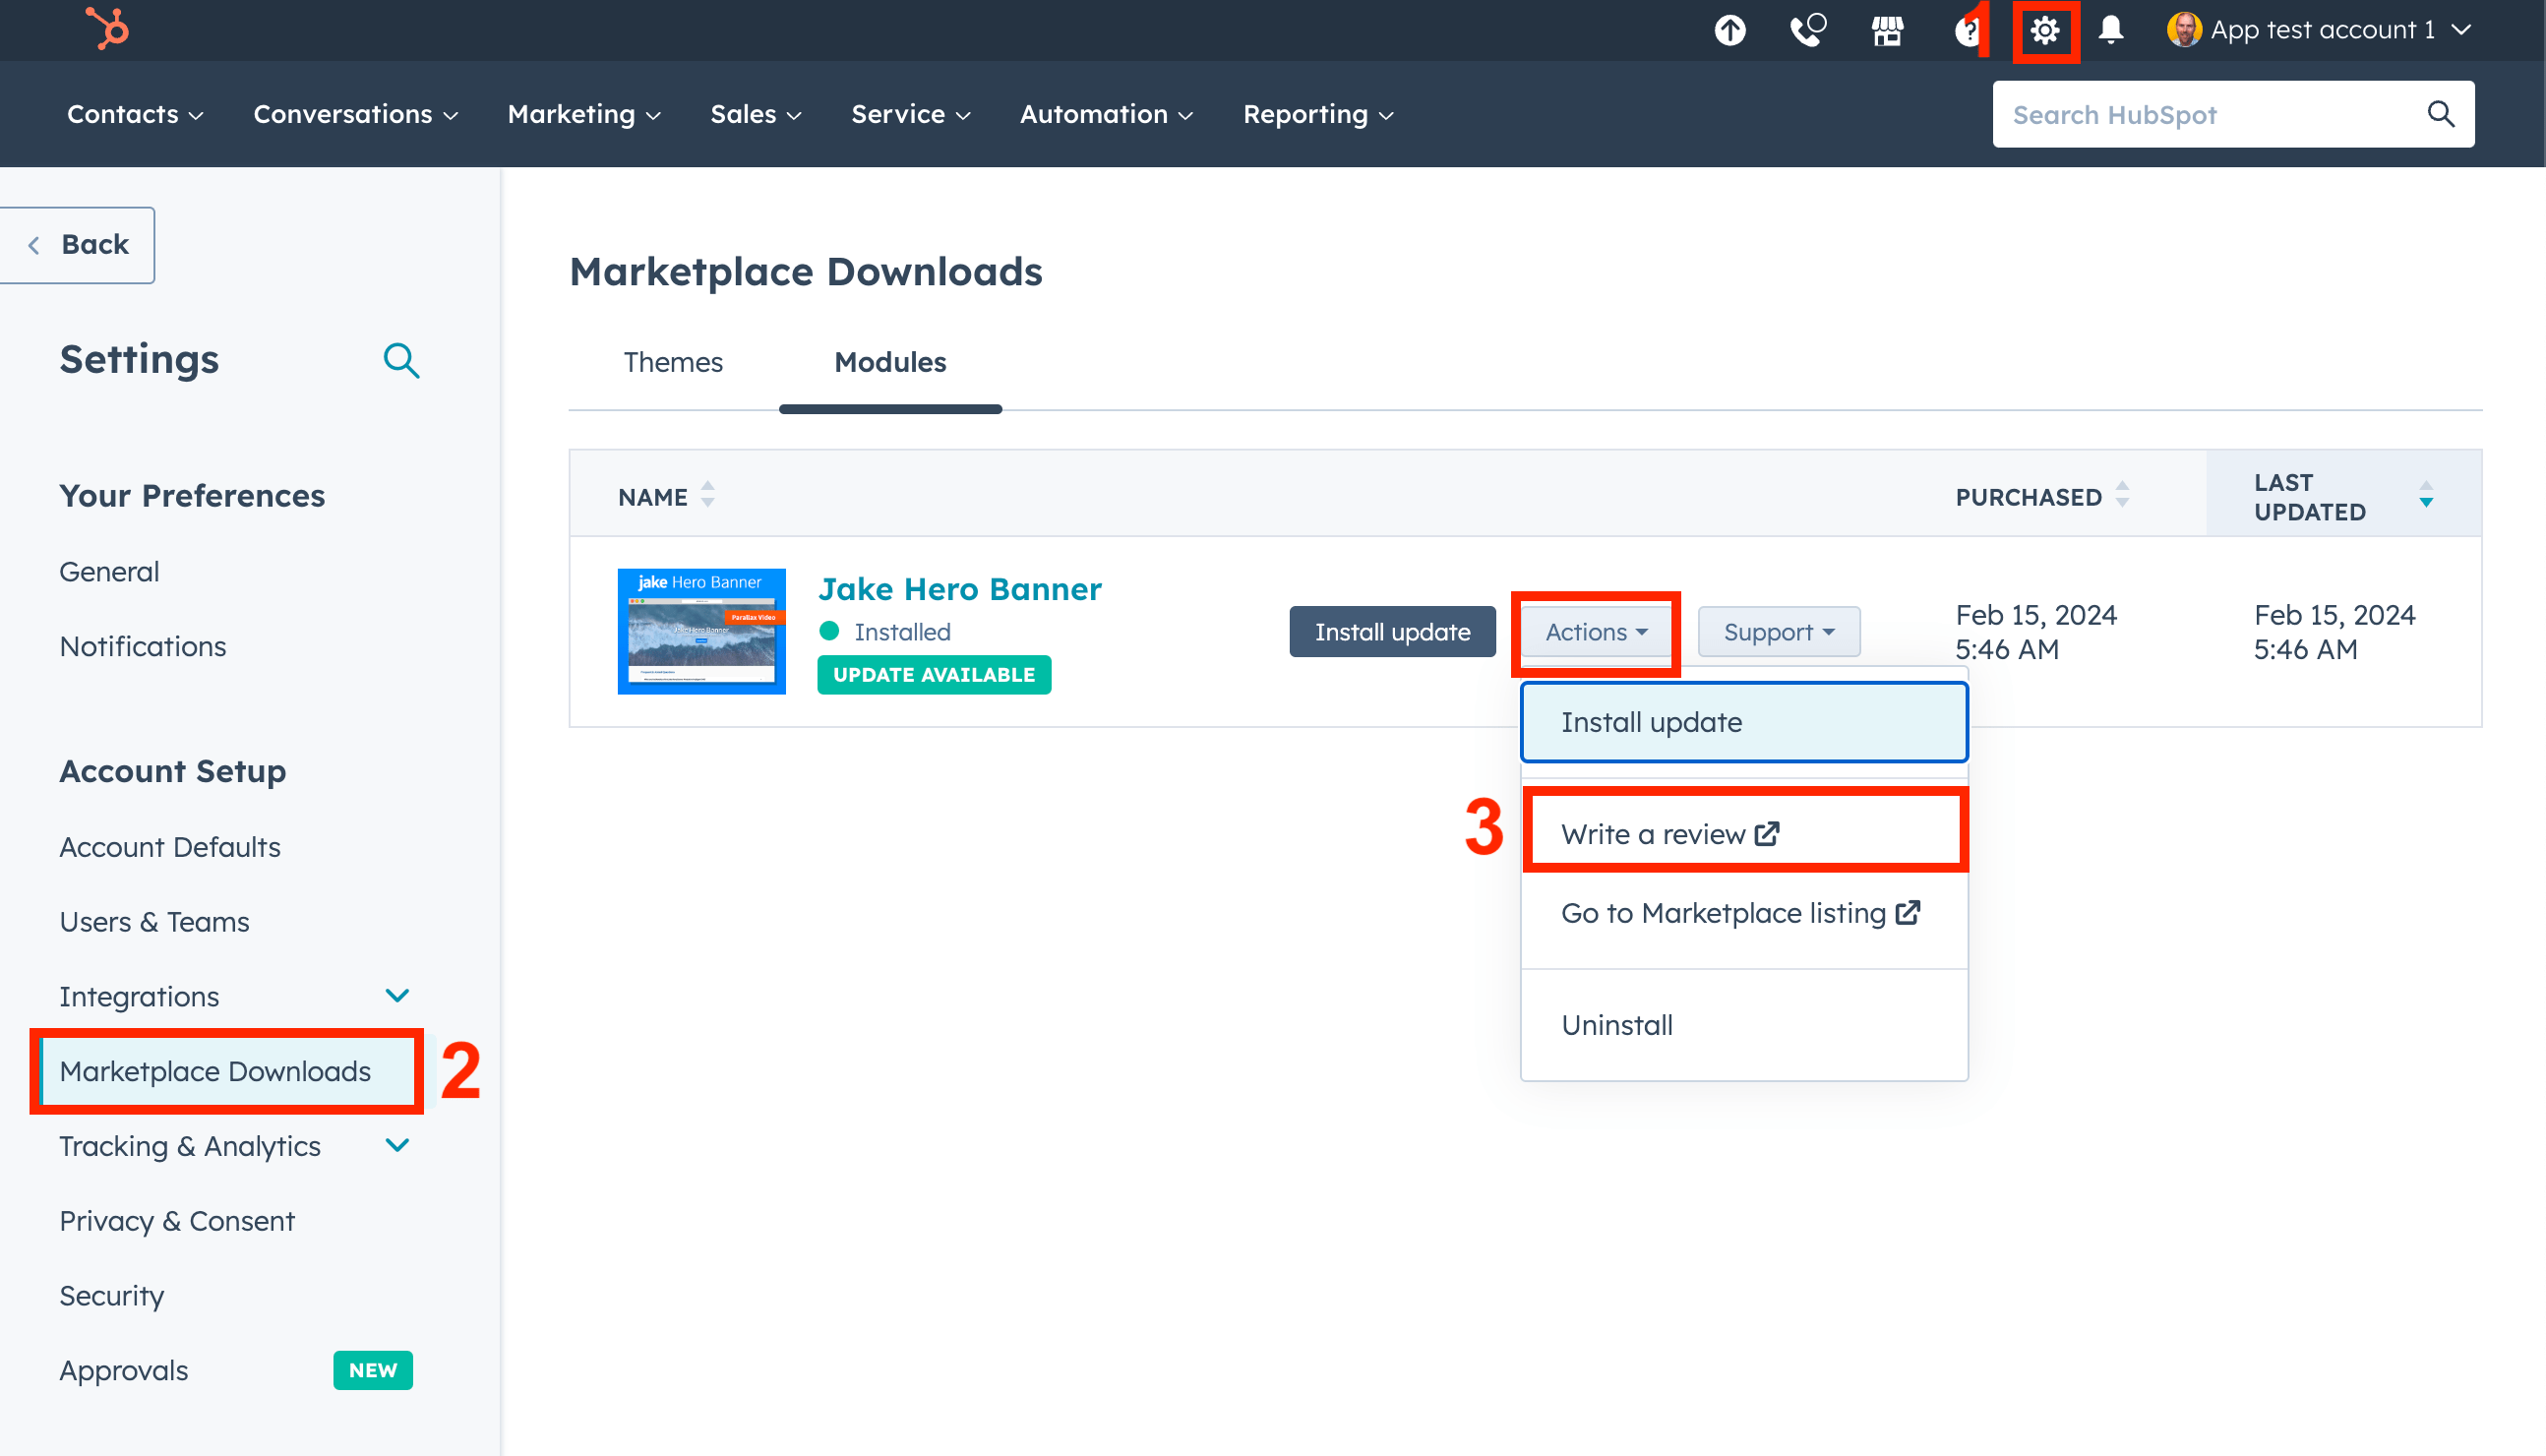Screen dimensions: 2546x1456
Task: Click the calling phone icon
Action: (x=1808, y=31)
